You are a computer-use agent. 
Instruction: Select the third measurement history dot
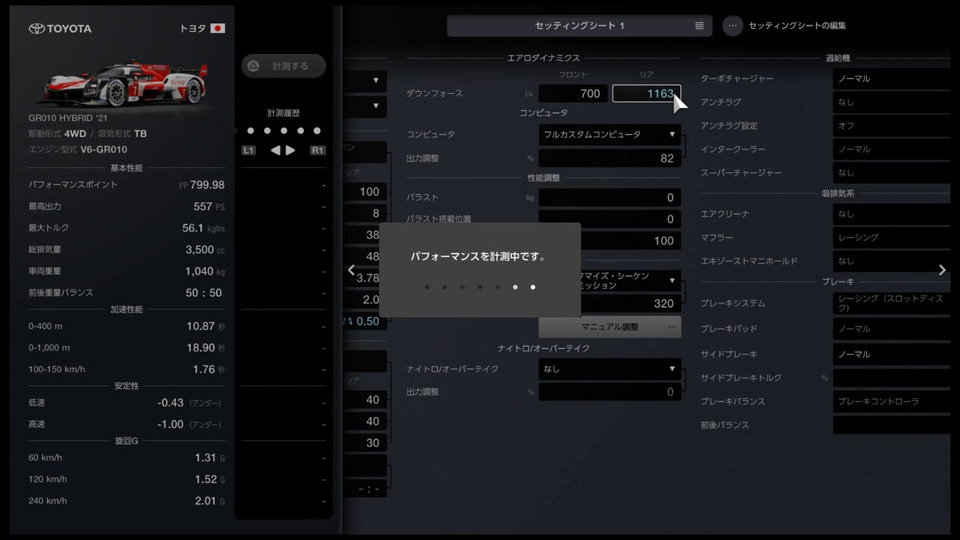click(x=283, y=130)
